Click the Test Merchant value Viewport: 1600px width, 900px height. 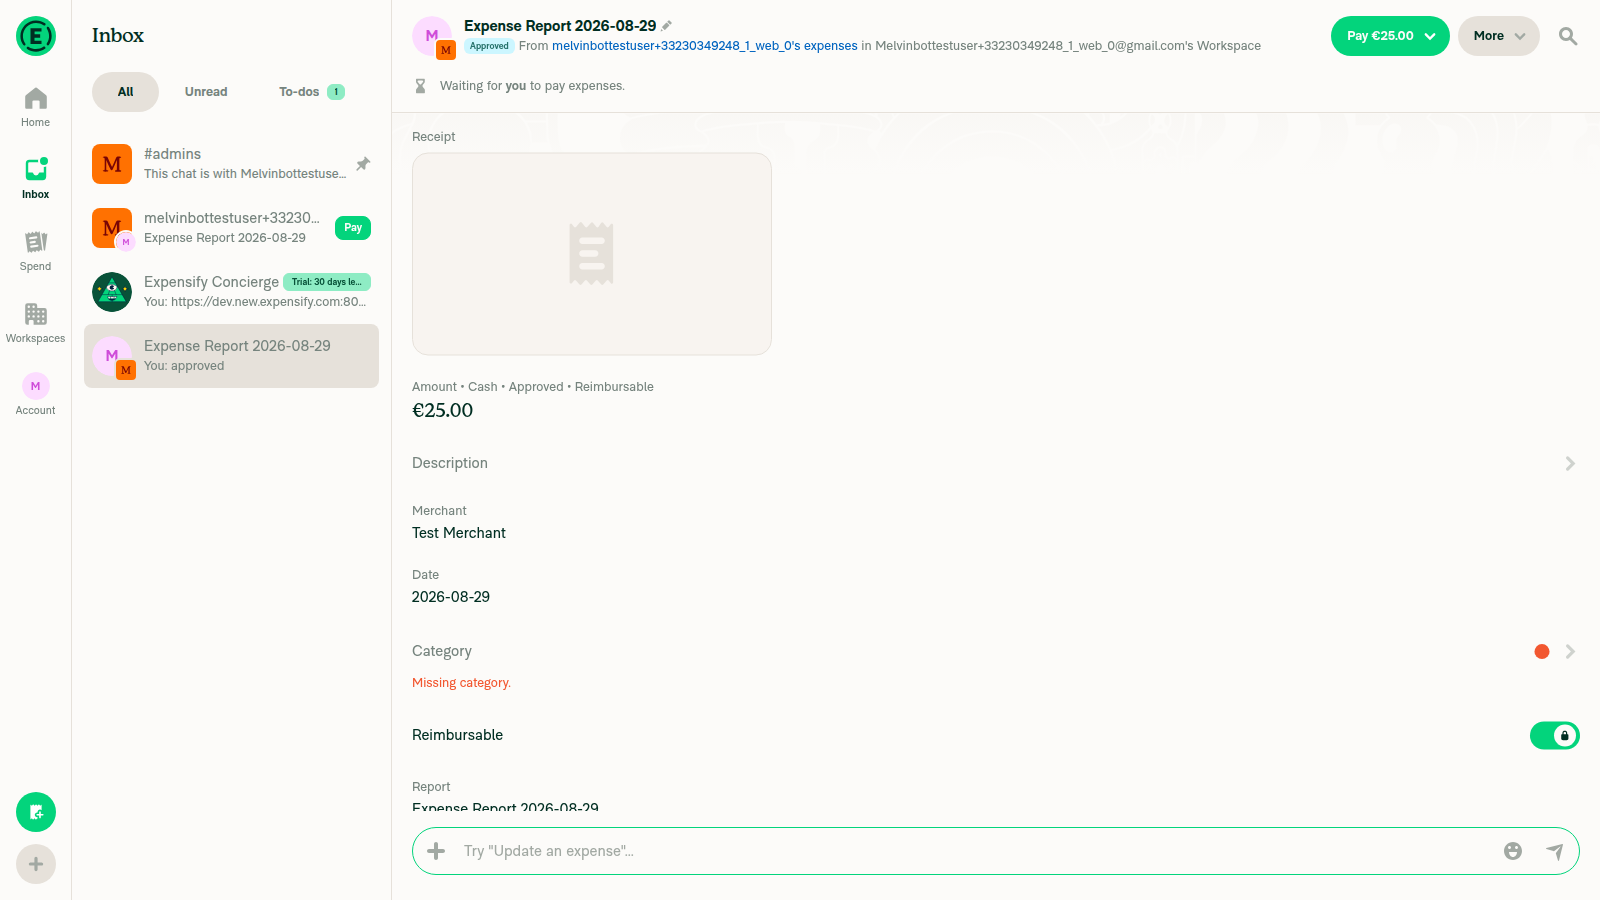[x=459, y=533]
